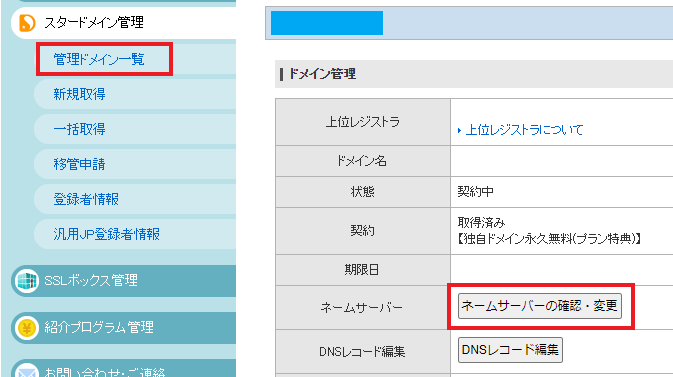Click 【独自ドメイン永久無料(プラン特典)】 text
673x377 pixels.
[549, 238]
